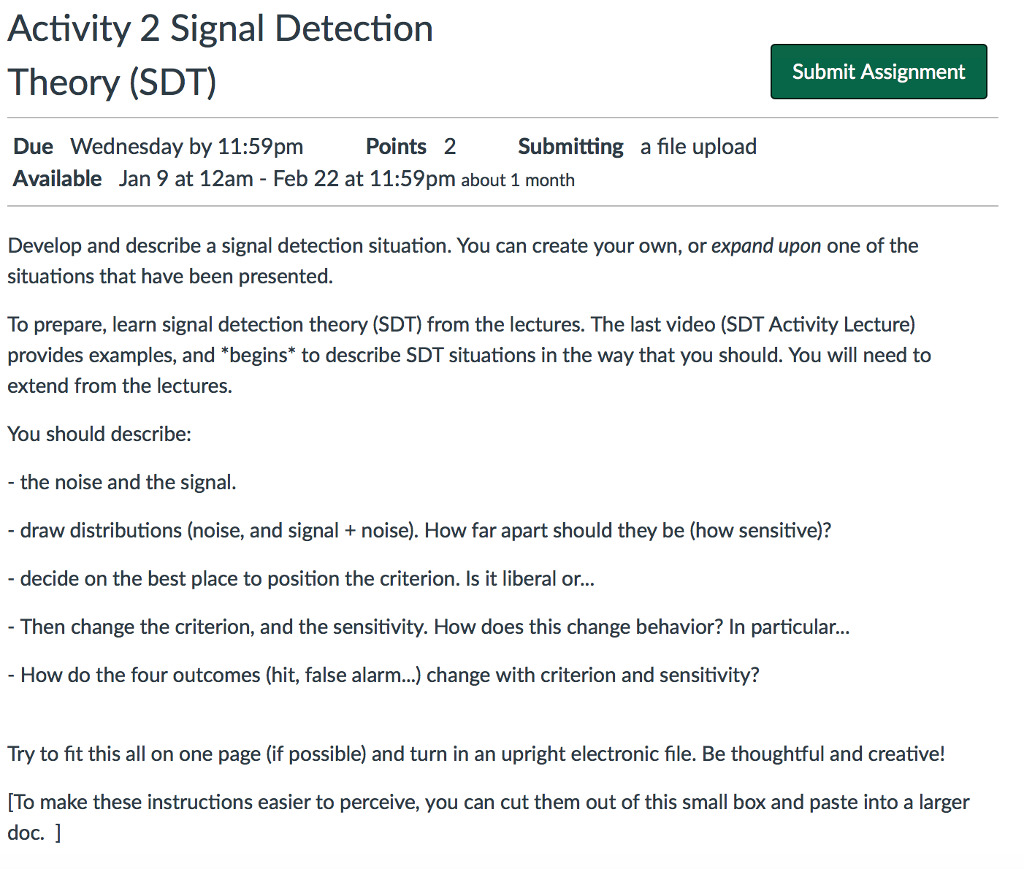Click the bracketed note about cutting instructions out
1024x869 pixels.
tap(488, 801)
